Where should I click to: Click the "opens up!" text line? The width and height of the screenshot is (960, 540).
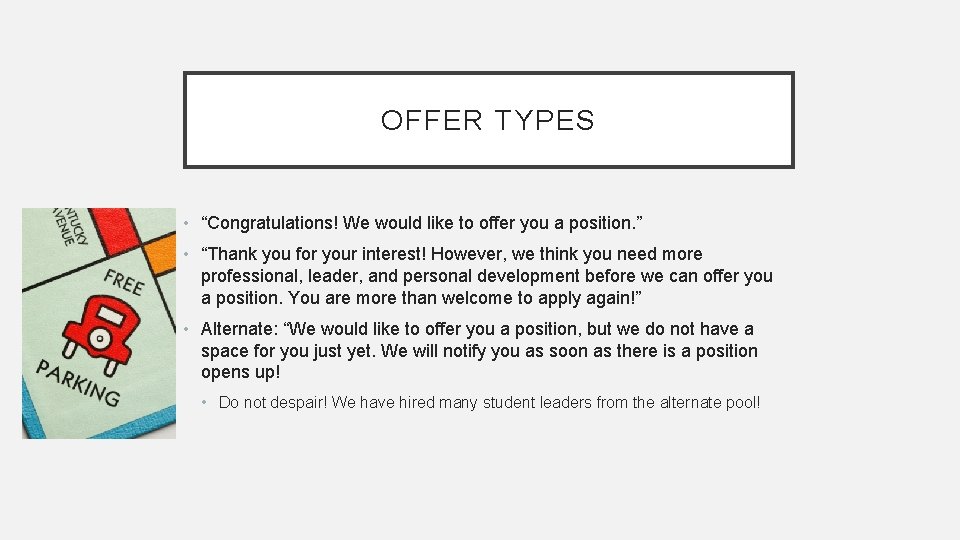(241, 373)
